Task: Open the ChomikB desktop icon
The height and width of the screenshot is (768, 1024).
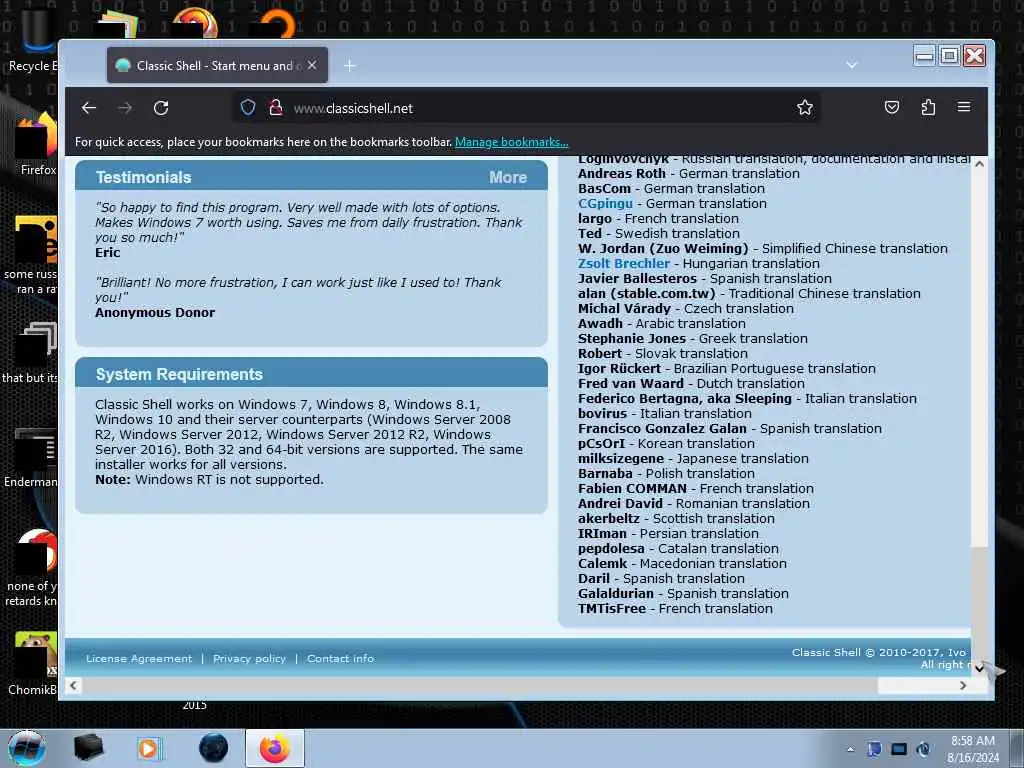Action: (33, 663)
